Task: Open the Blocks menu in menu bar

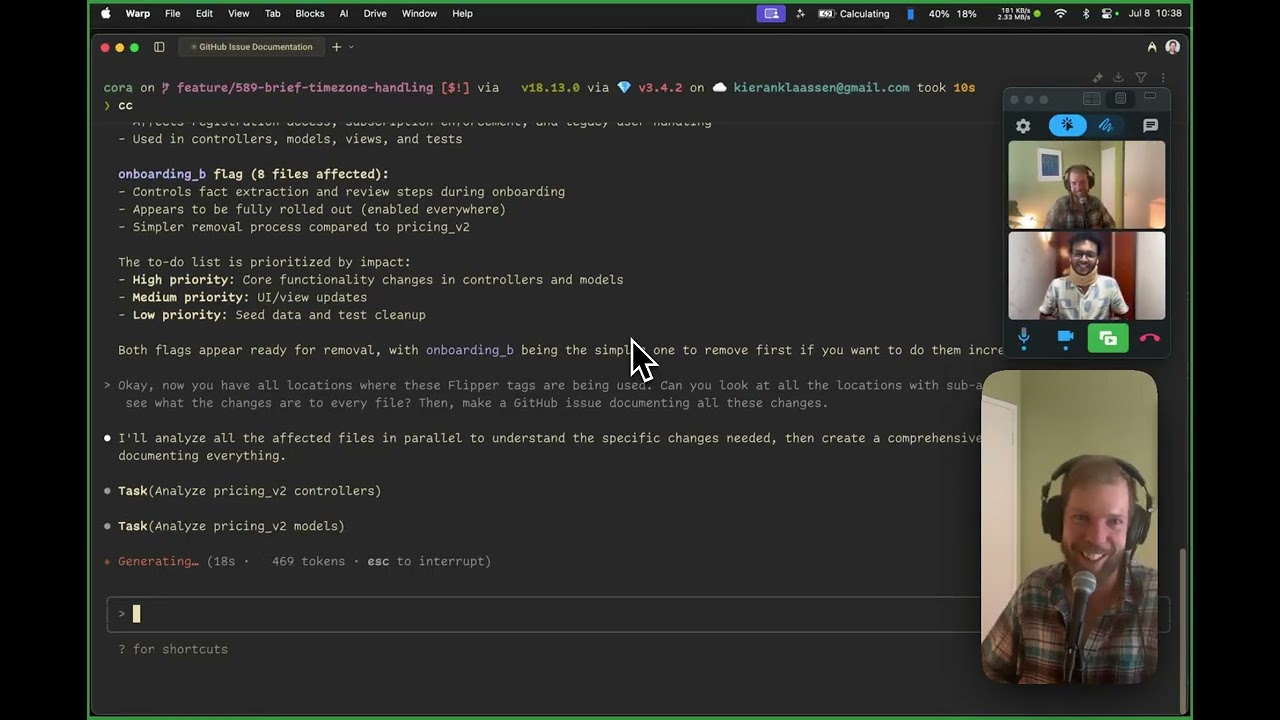Action: point(310,14)
